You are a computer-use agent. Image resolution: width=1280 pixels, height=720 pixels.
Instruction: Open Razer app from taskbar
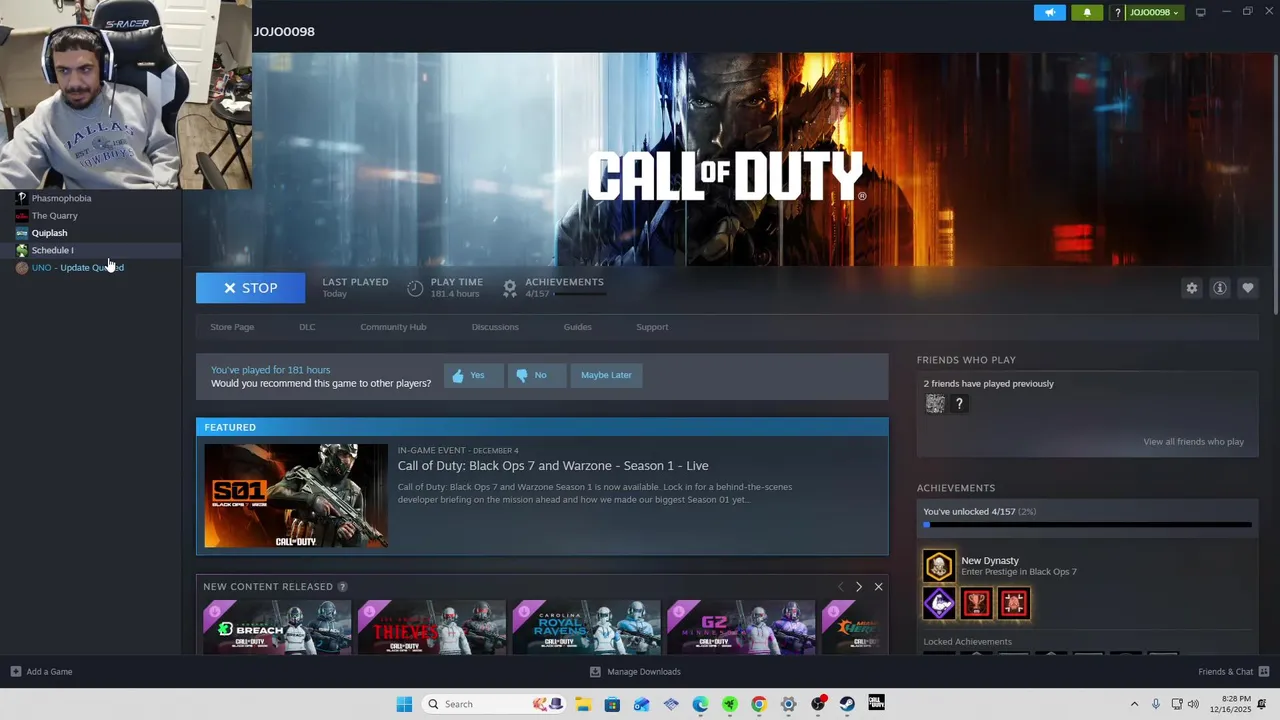730,704
